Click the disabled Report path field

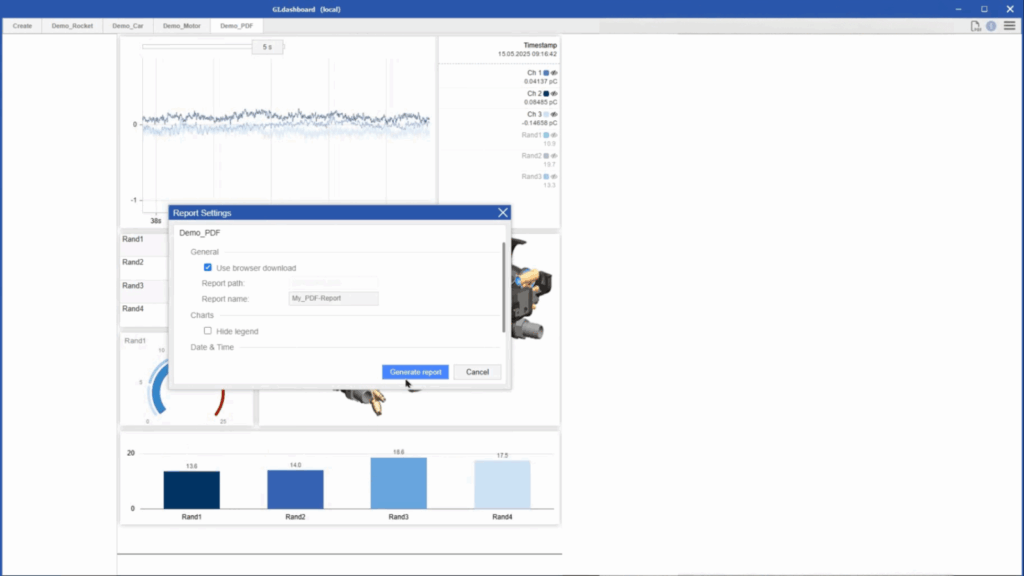334,283
